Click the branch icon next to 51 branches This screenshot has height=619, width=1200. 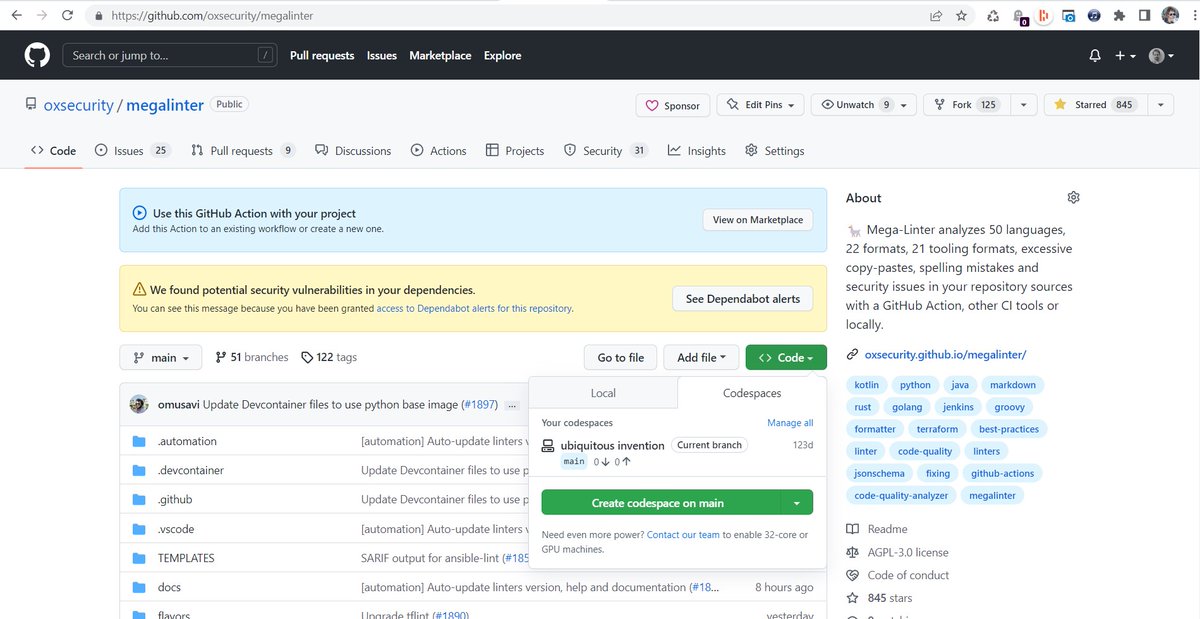click(x=218, y=357)
